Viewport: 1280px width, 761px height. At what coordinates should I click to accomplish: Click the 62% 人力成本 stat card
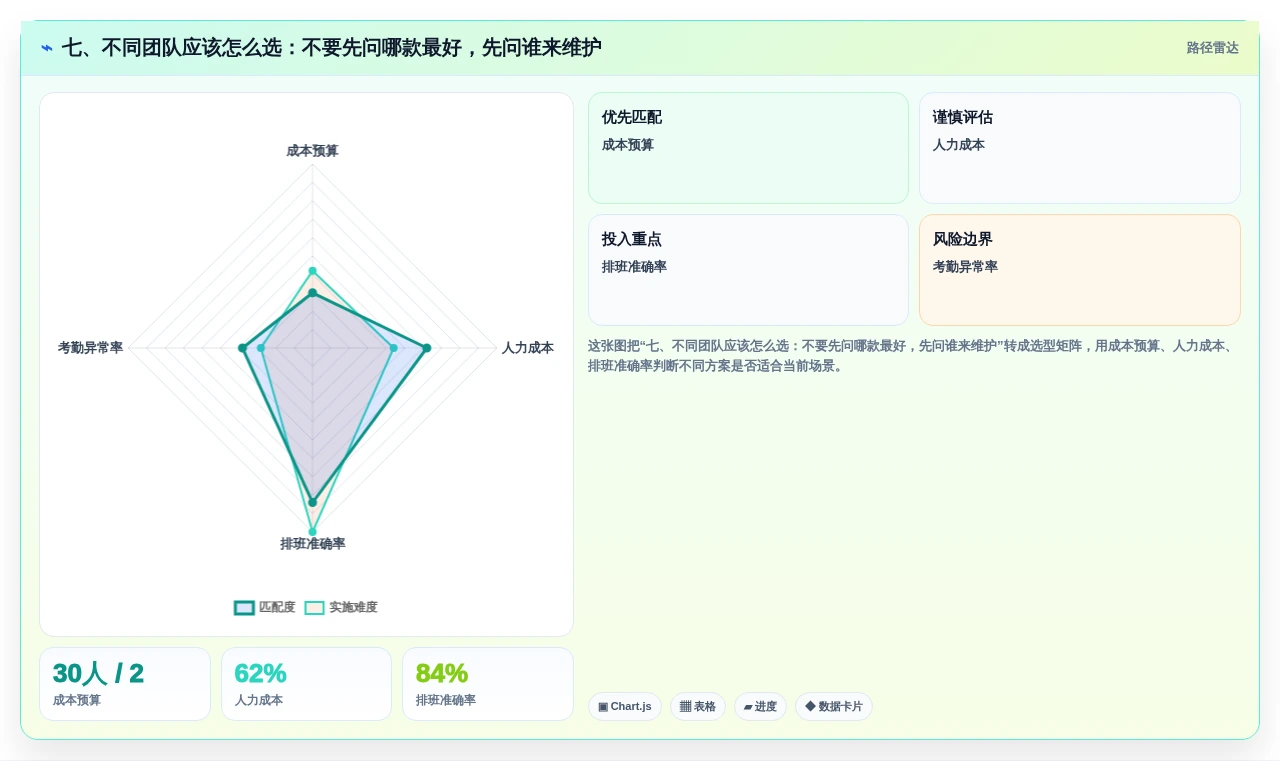point(306,684)
